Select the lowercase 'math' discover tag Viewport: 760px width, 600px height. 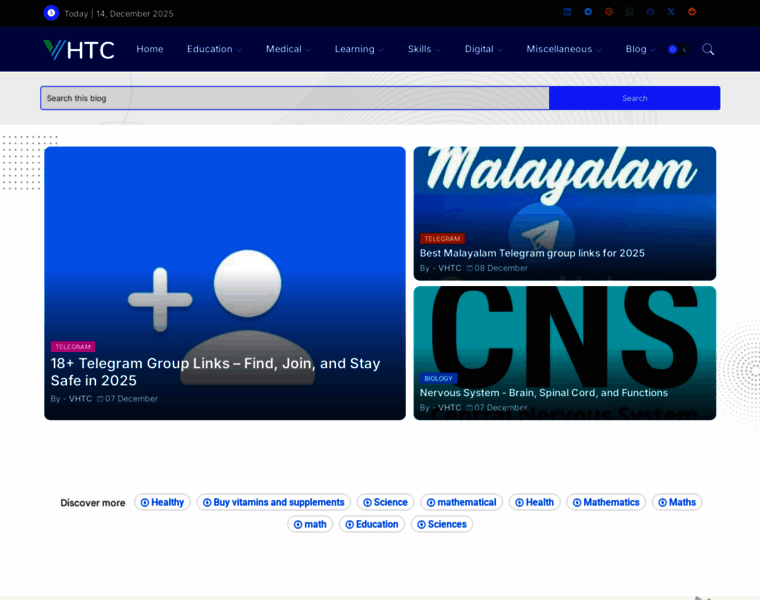pos(310,524)
